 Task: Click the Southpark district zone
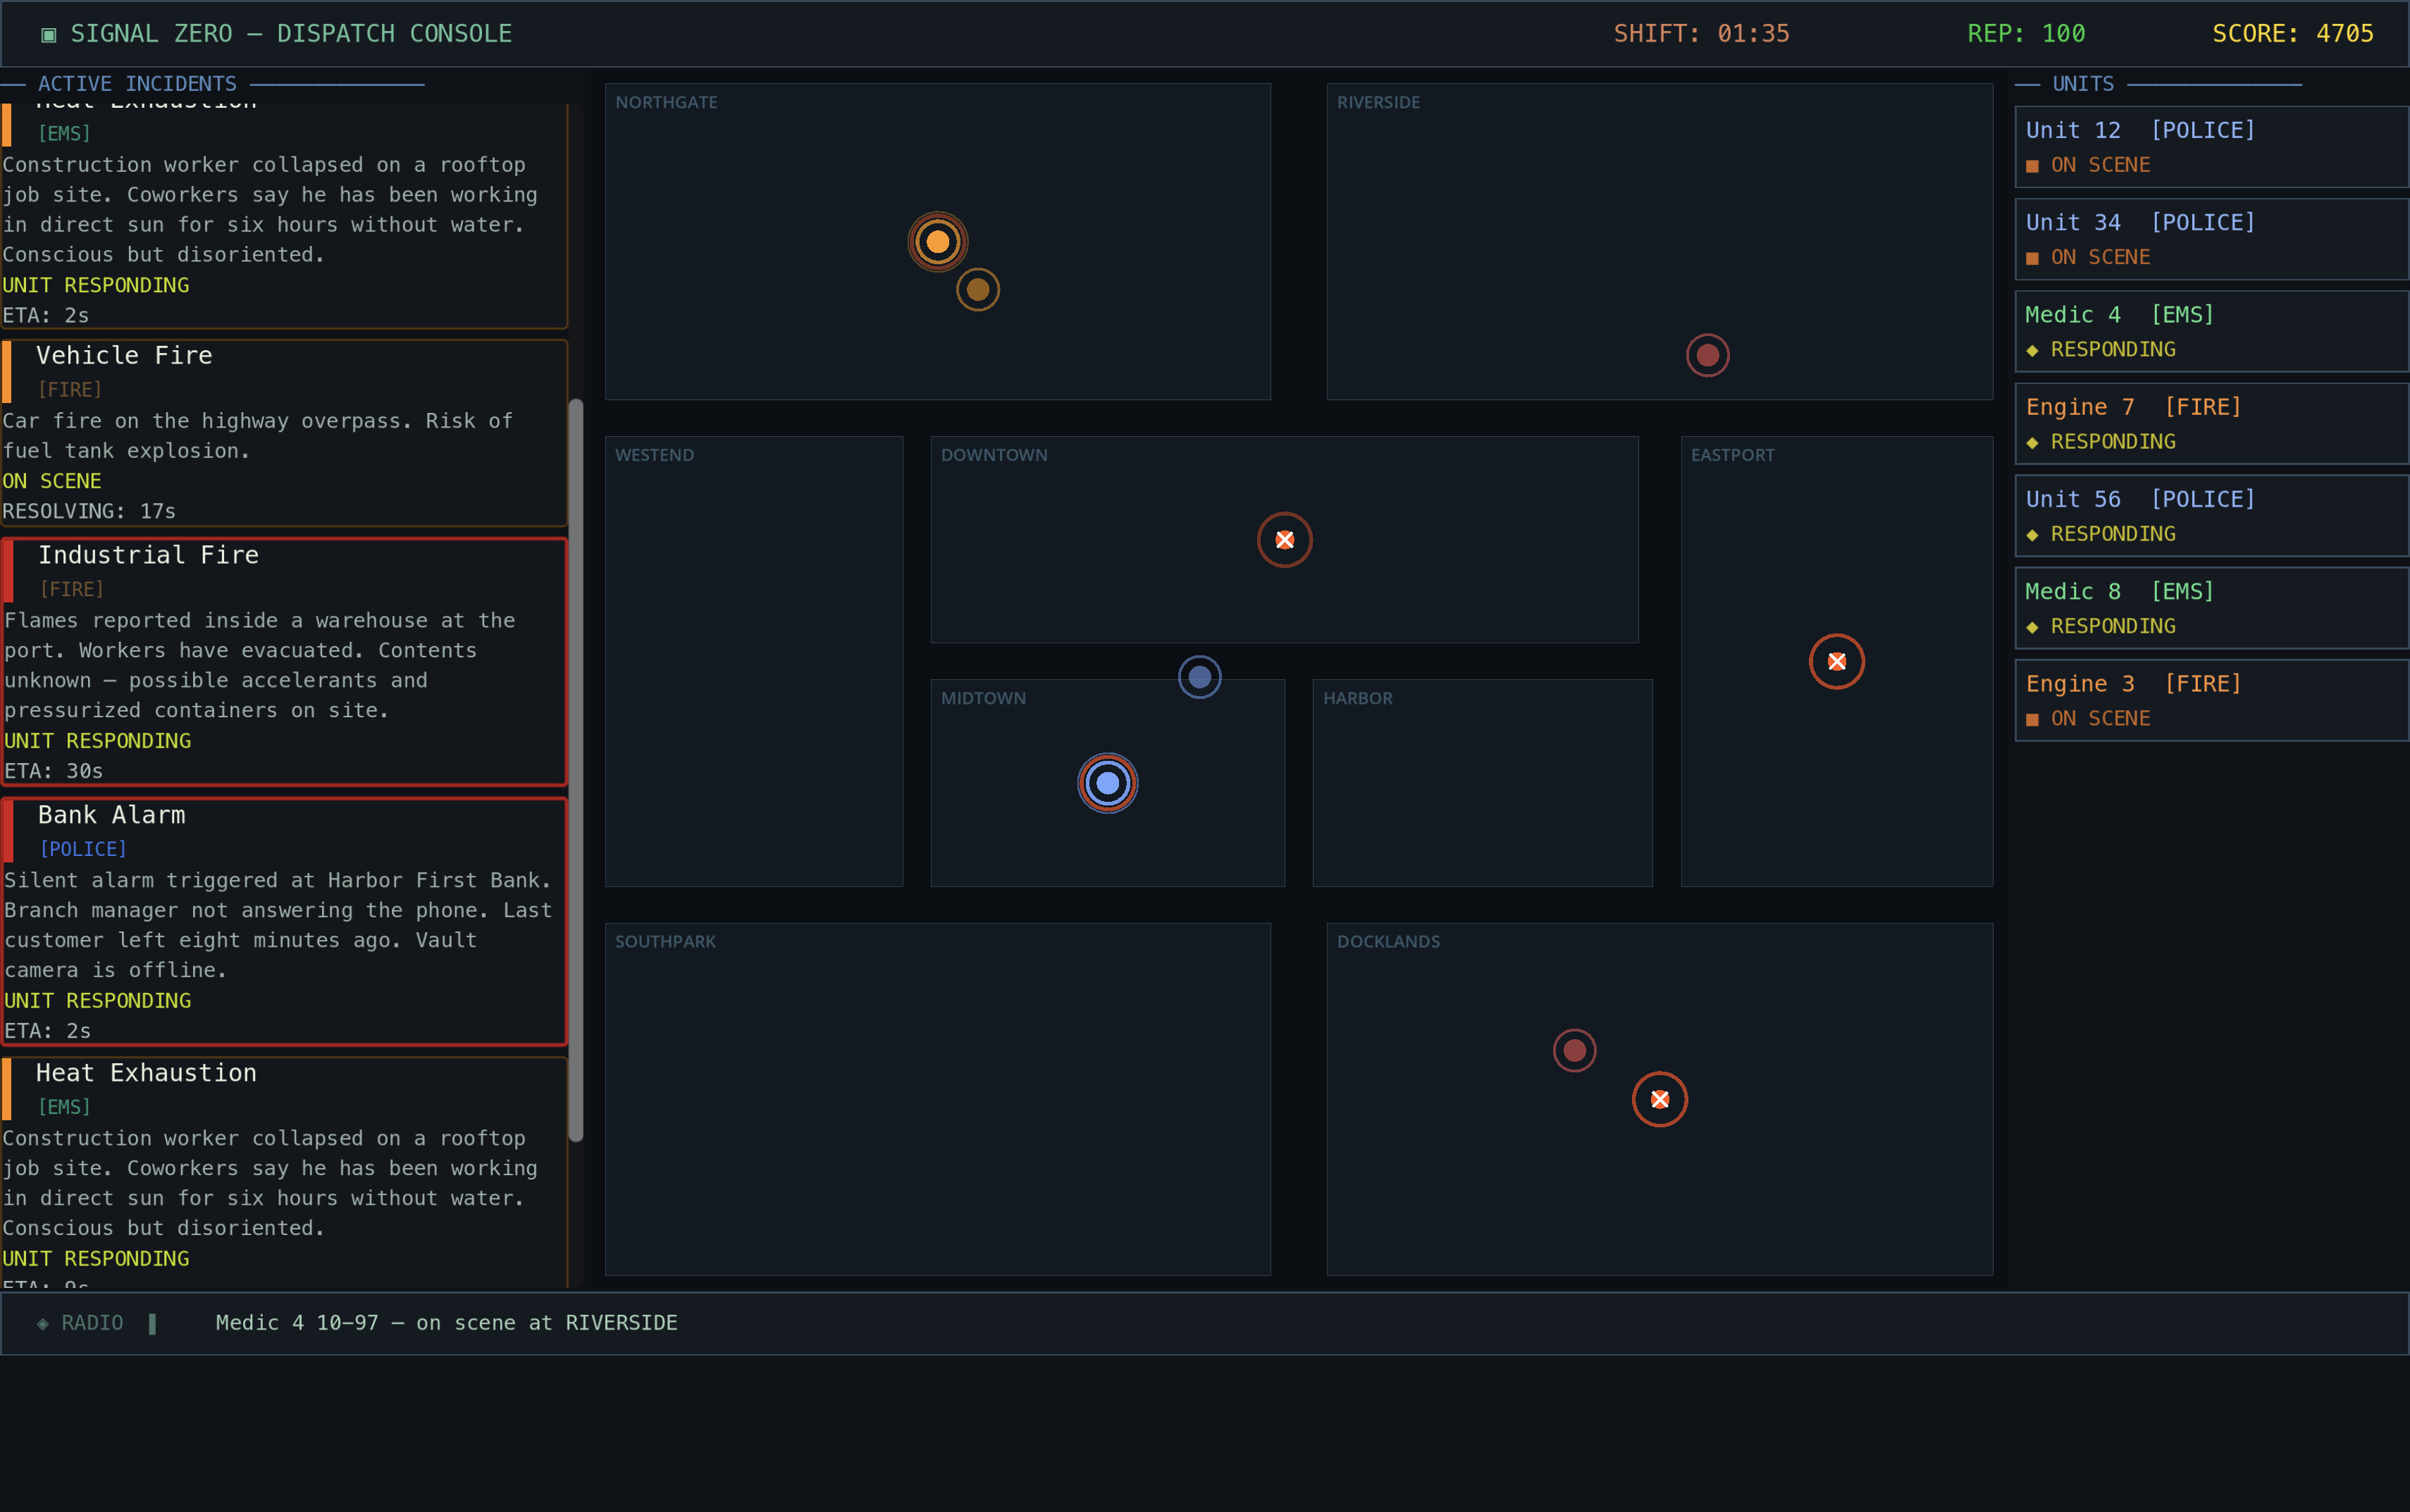(x=937, y=1099)
